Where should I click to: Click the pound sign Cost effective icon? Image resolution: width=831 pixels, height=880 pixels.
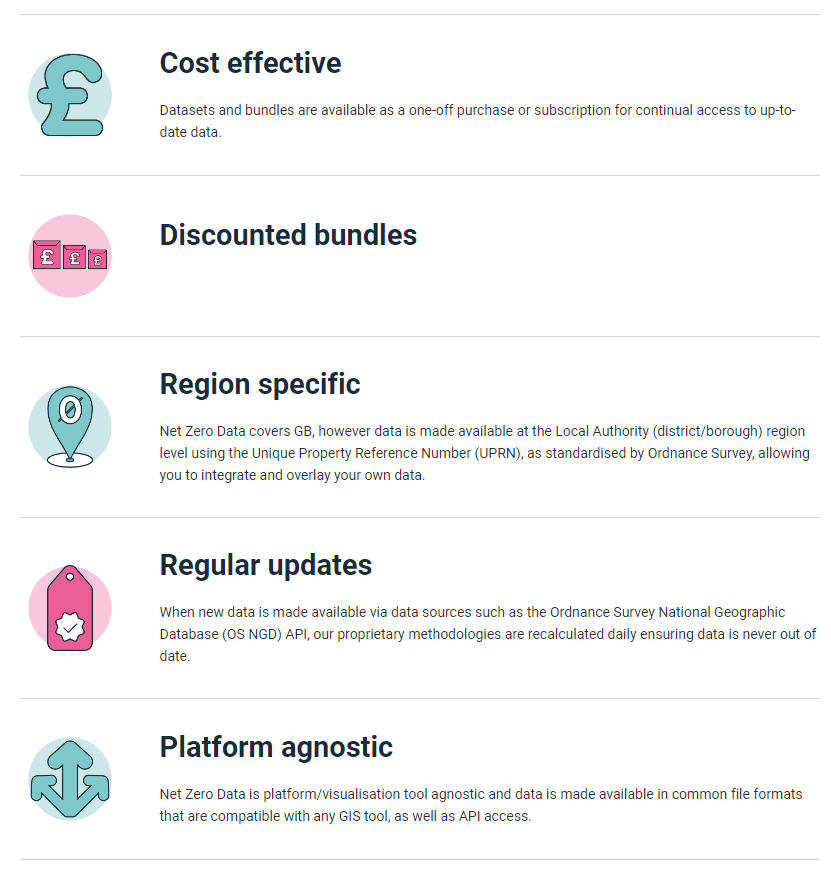pyautogui.click(x=69, y=95)
